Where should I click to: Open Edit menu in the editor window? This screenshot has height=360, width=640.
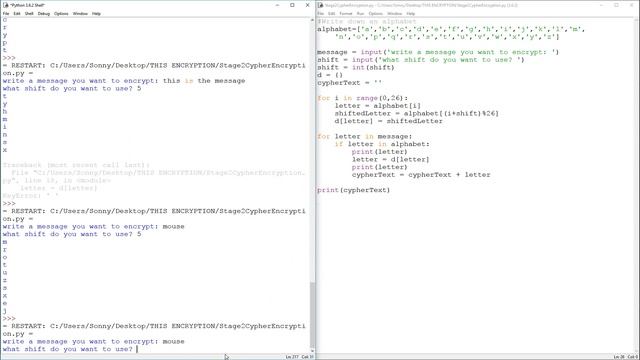[331, 13]
